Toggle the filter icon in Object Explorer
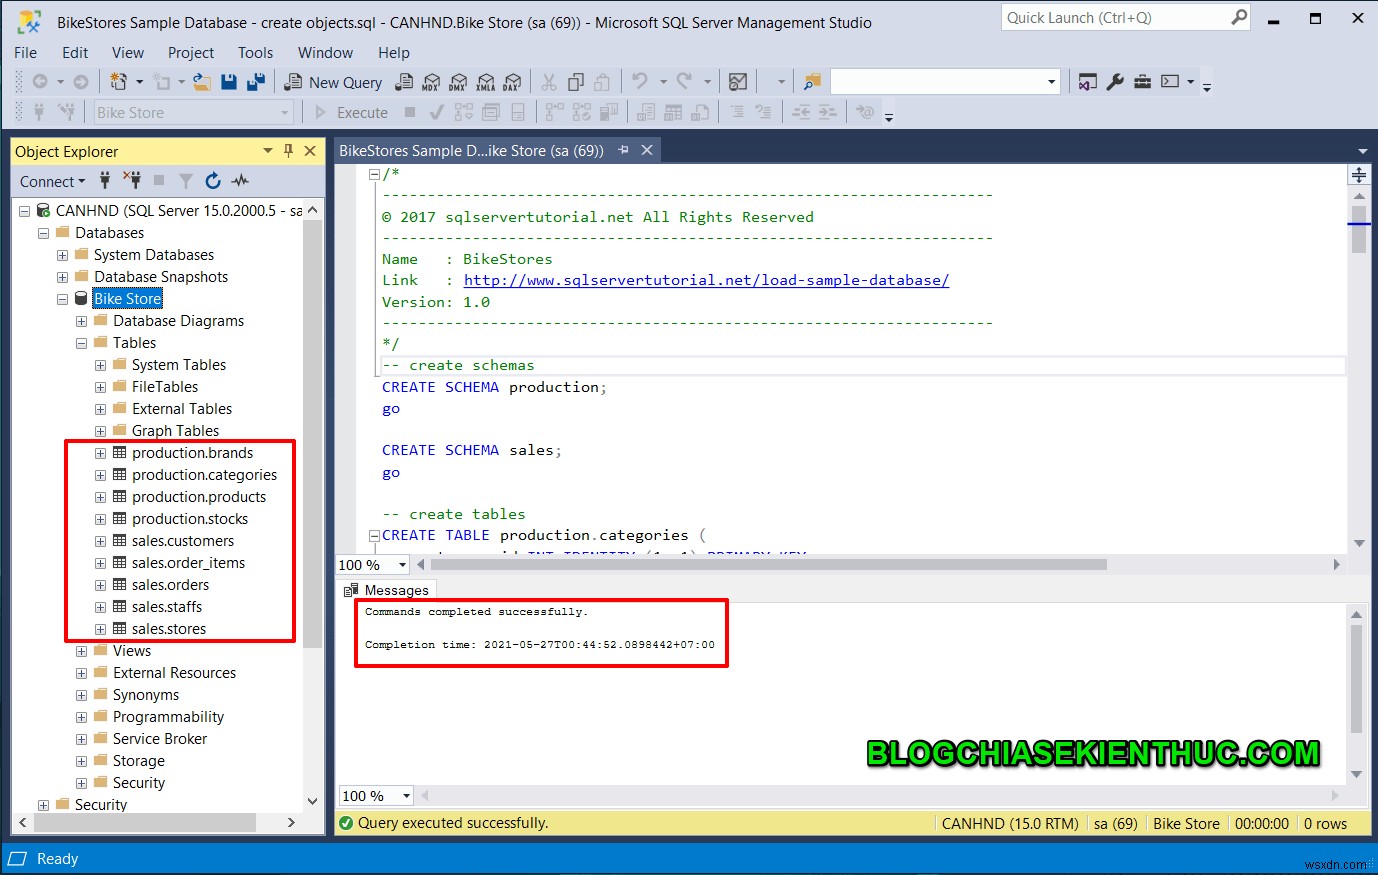Image resolution: width=1378 pixels, height=875 pixels. point(187,181)
